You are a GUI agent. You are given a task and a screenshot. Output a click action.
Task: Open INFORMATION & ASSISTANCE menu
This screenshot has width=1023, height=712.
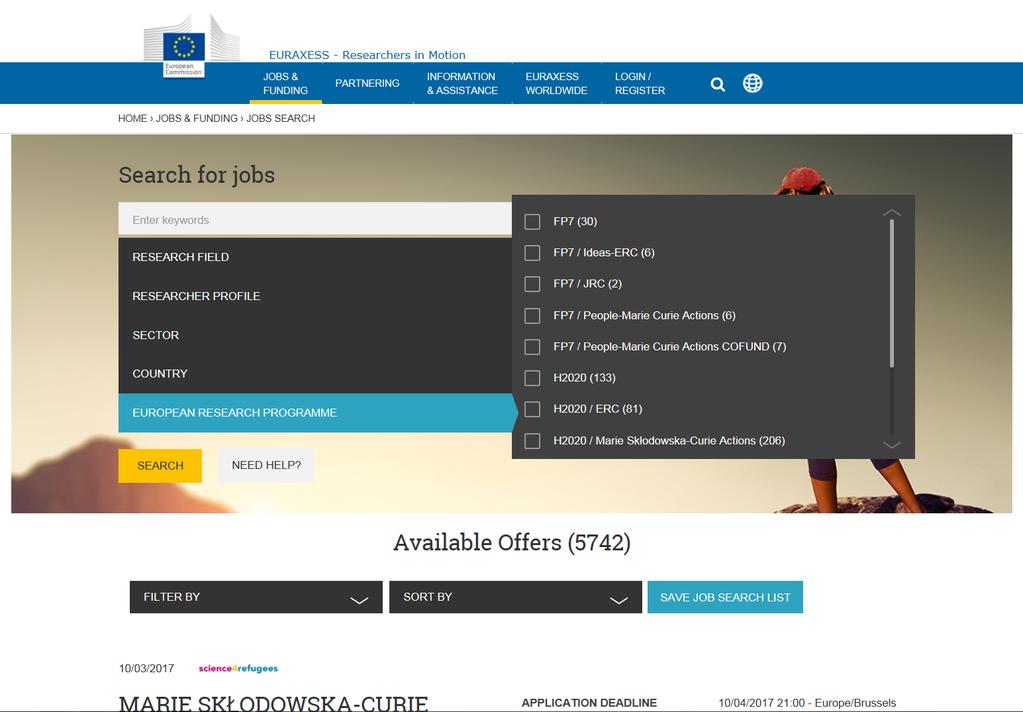click(x=463, y=84)
